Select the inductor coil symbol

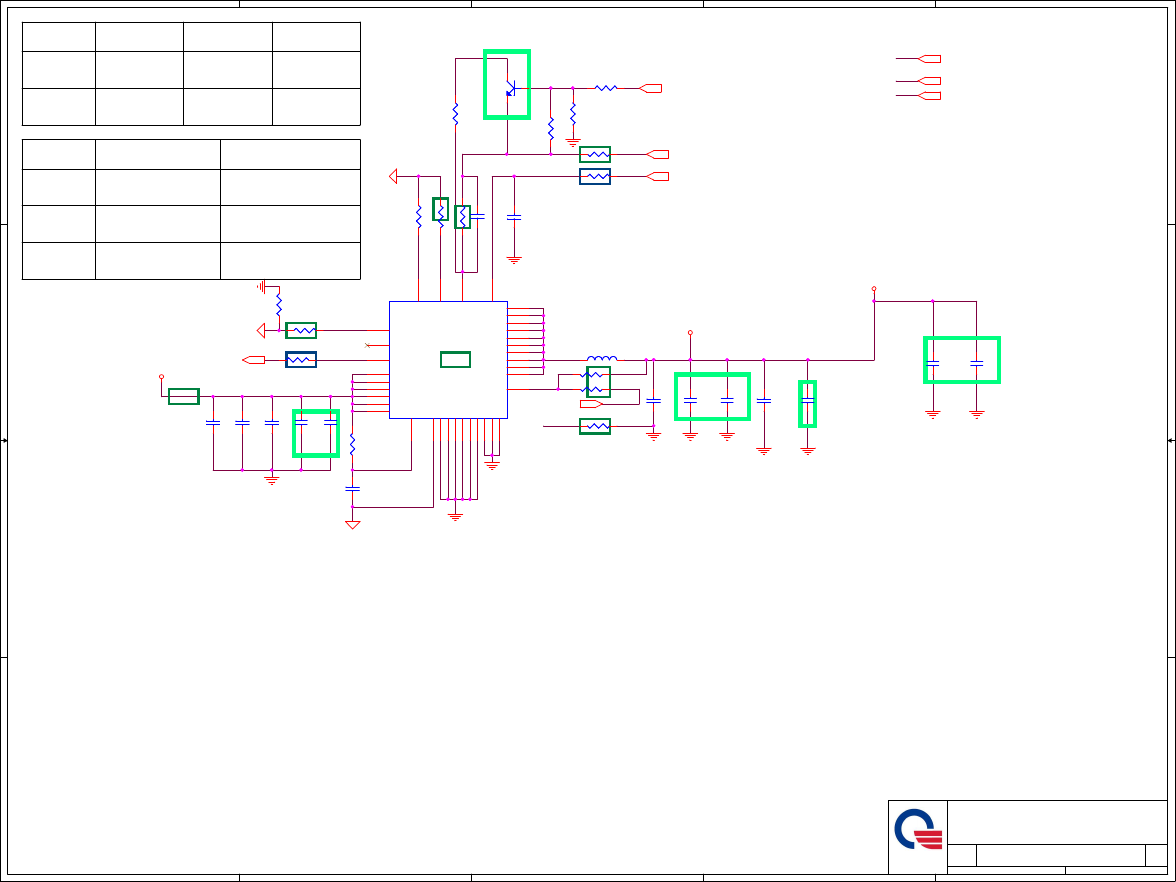pyautogui.click(x=602, y=358)
